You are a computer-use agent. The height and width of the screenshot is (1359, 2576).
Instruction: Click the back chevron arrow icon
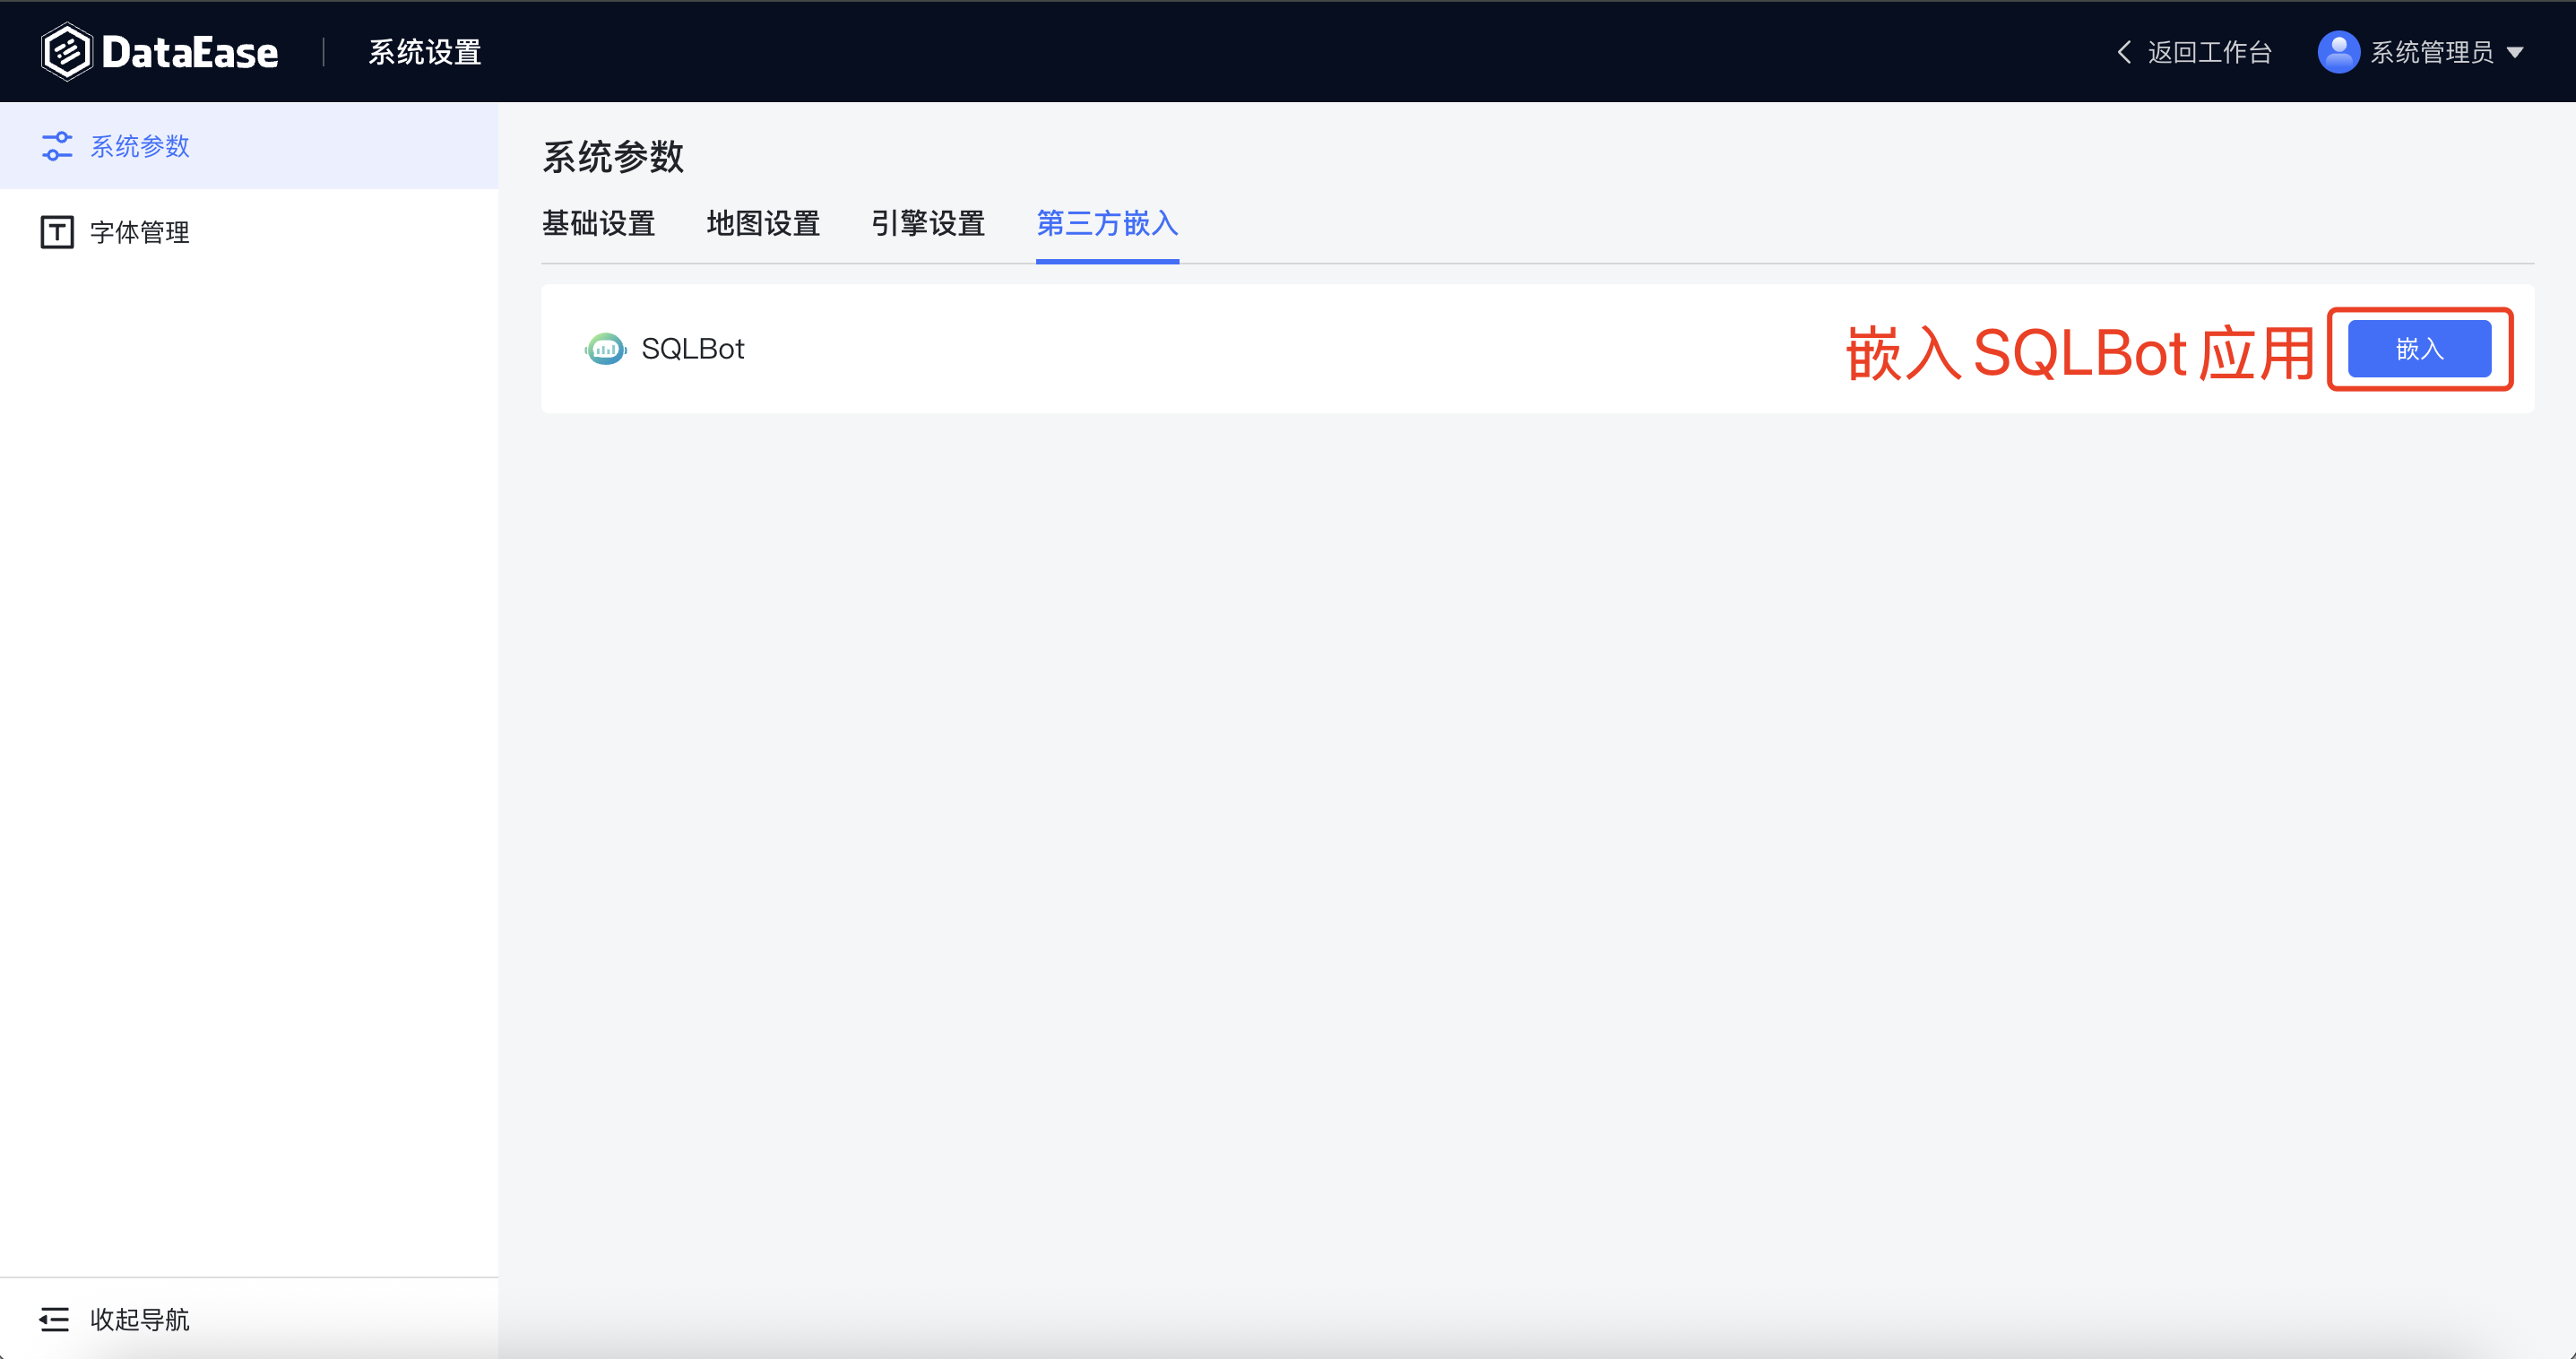tap(2124, 52)
